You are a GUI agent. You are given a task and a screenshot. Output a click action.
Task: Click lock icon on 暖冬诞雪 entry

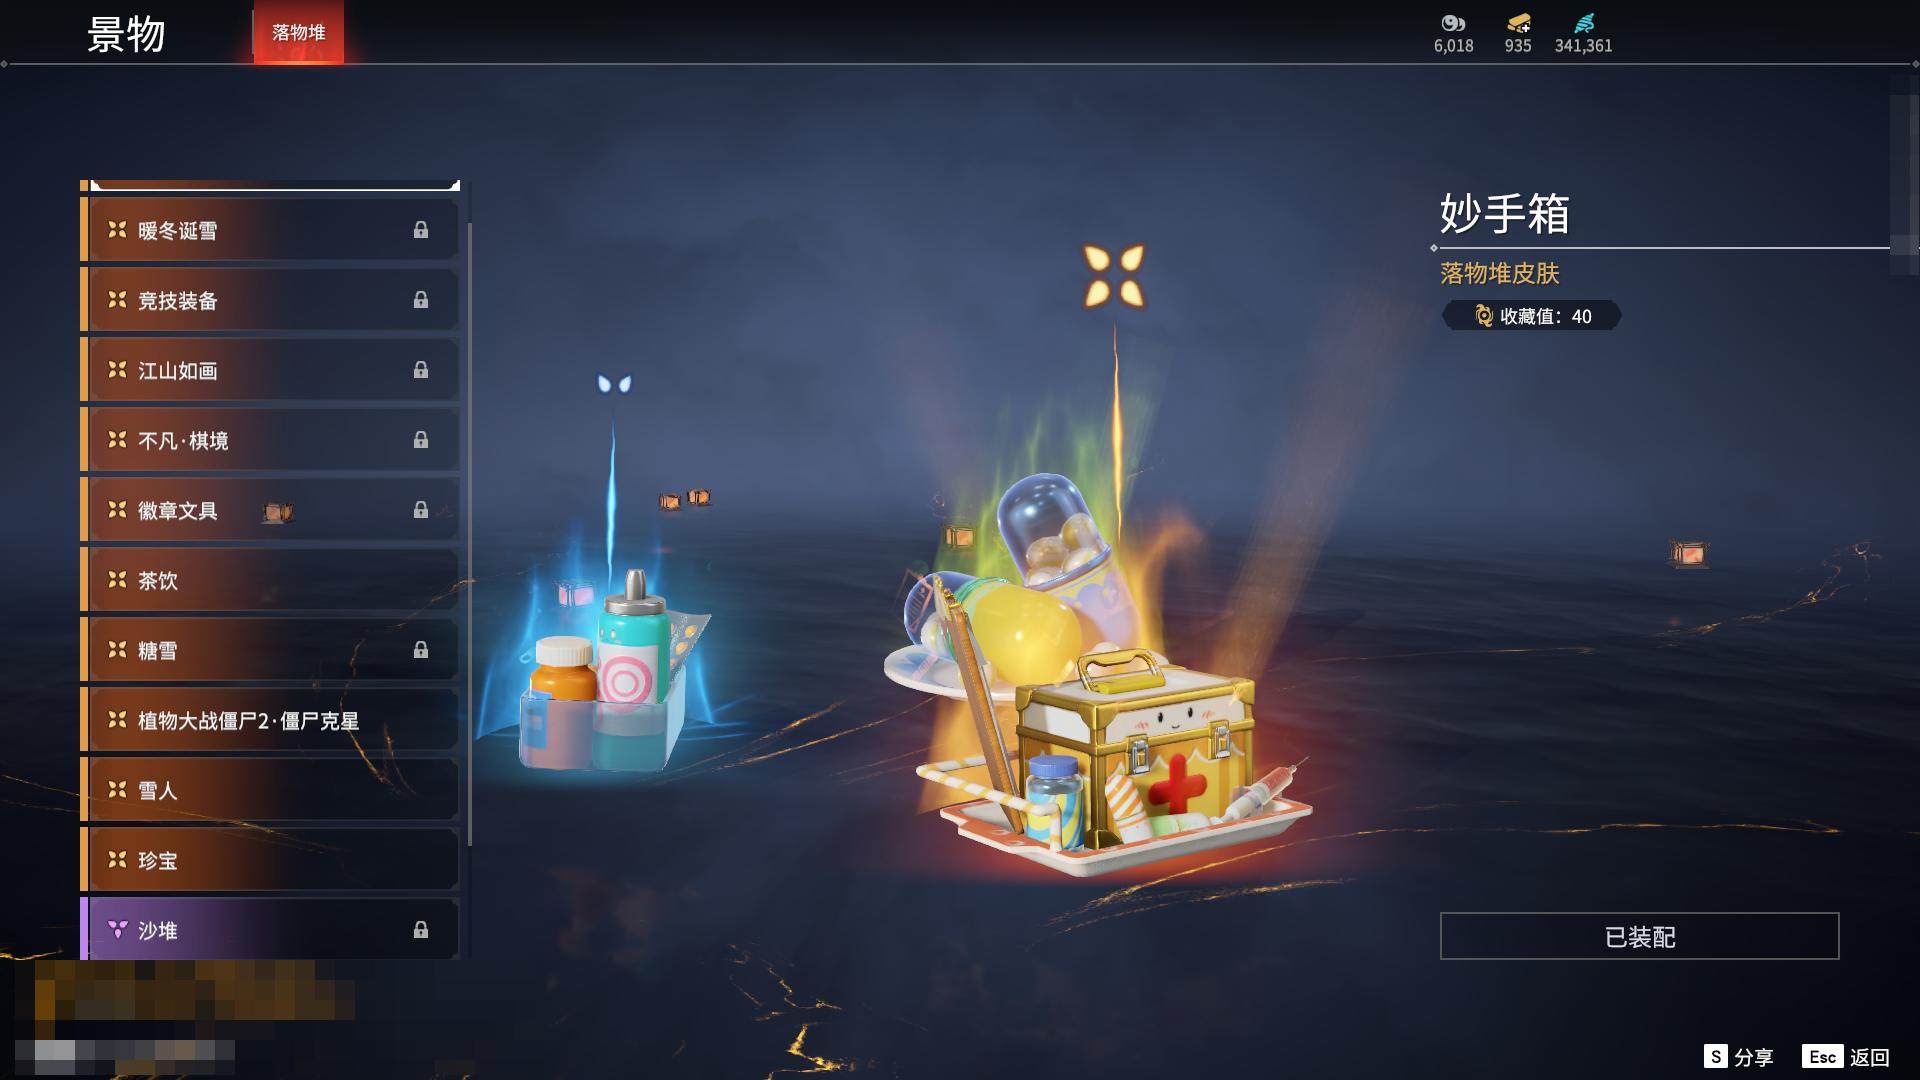coord(421,230)
